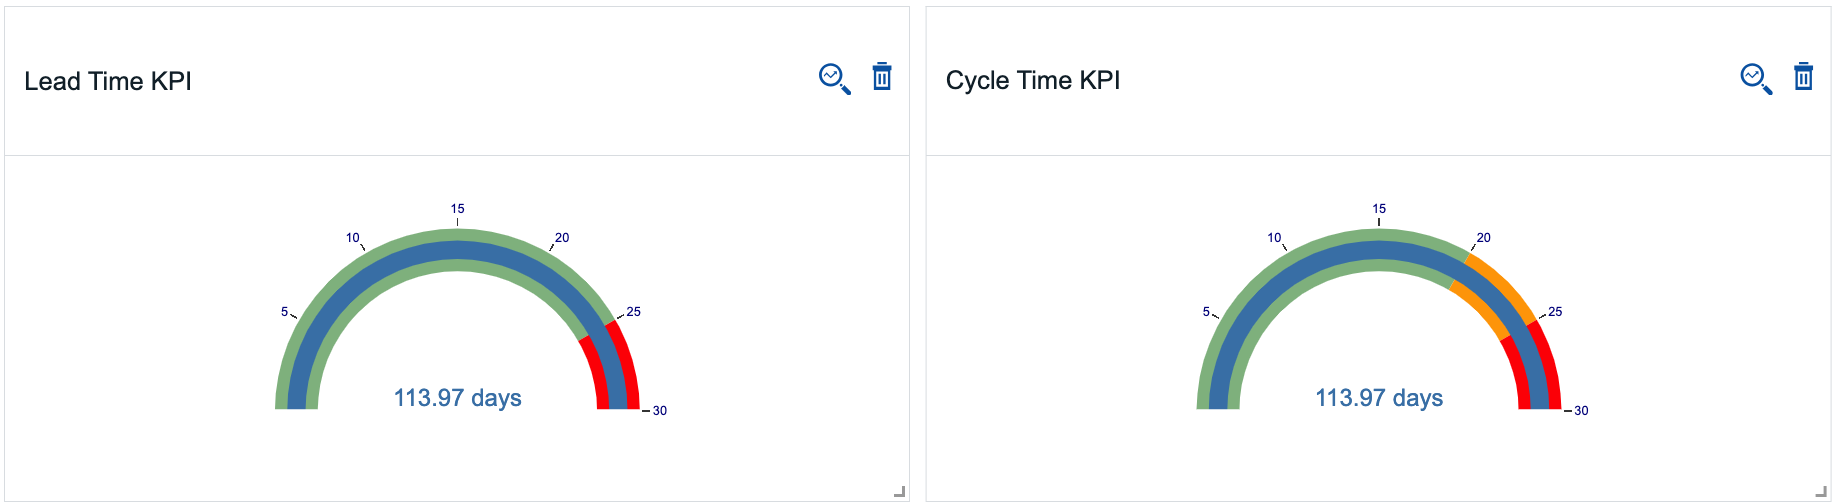Click tick label 30 on Cycle Time gauge
The height and width of the screenshot is (504, 1840).
(x=1581, y=411)
